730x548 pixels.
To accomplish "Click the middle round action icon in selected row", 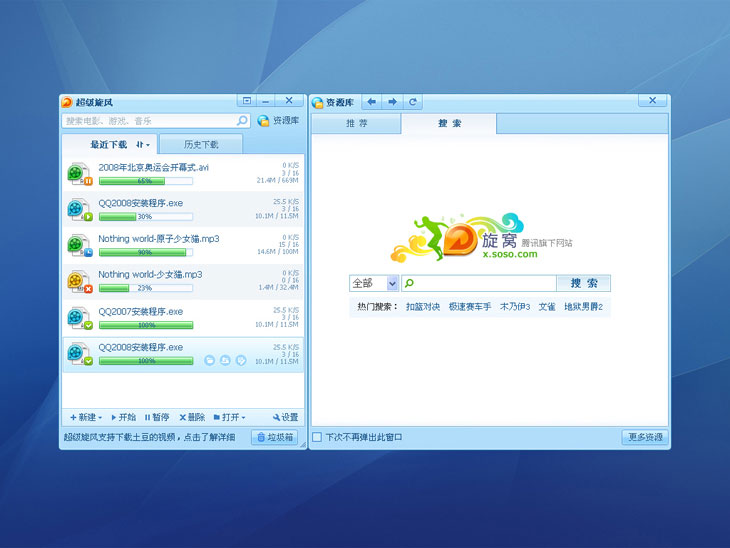I will pos(225,360).
